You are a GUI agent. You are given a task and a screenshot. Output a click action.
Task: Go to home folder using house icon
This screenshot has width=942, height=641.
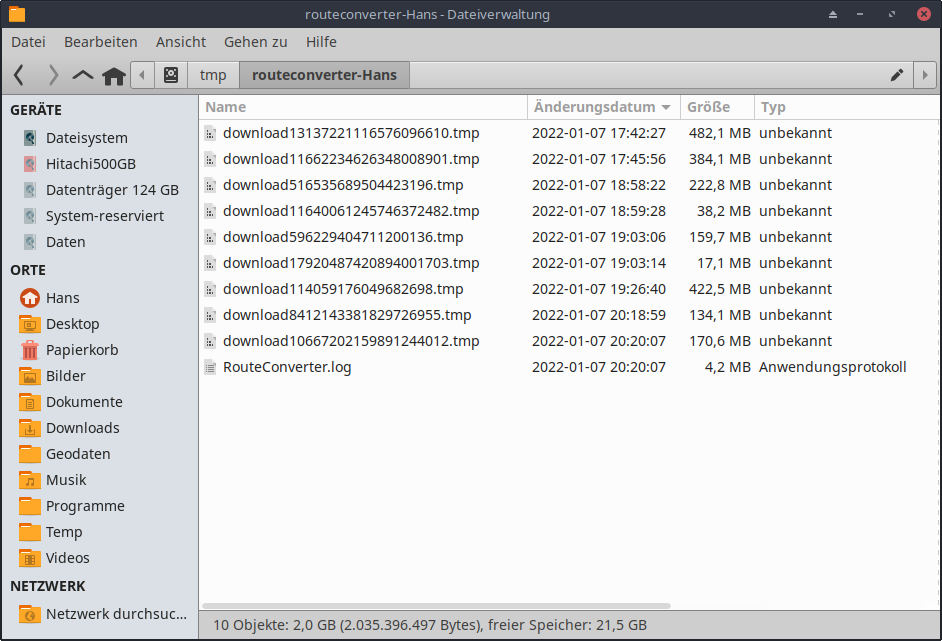coord(114,76)
